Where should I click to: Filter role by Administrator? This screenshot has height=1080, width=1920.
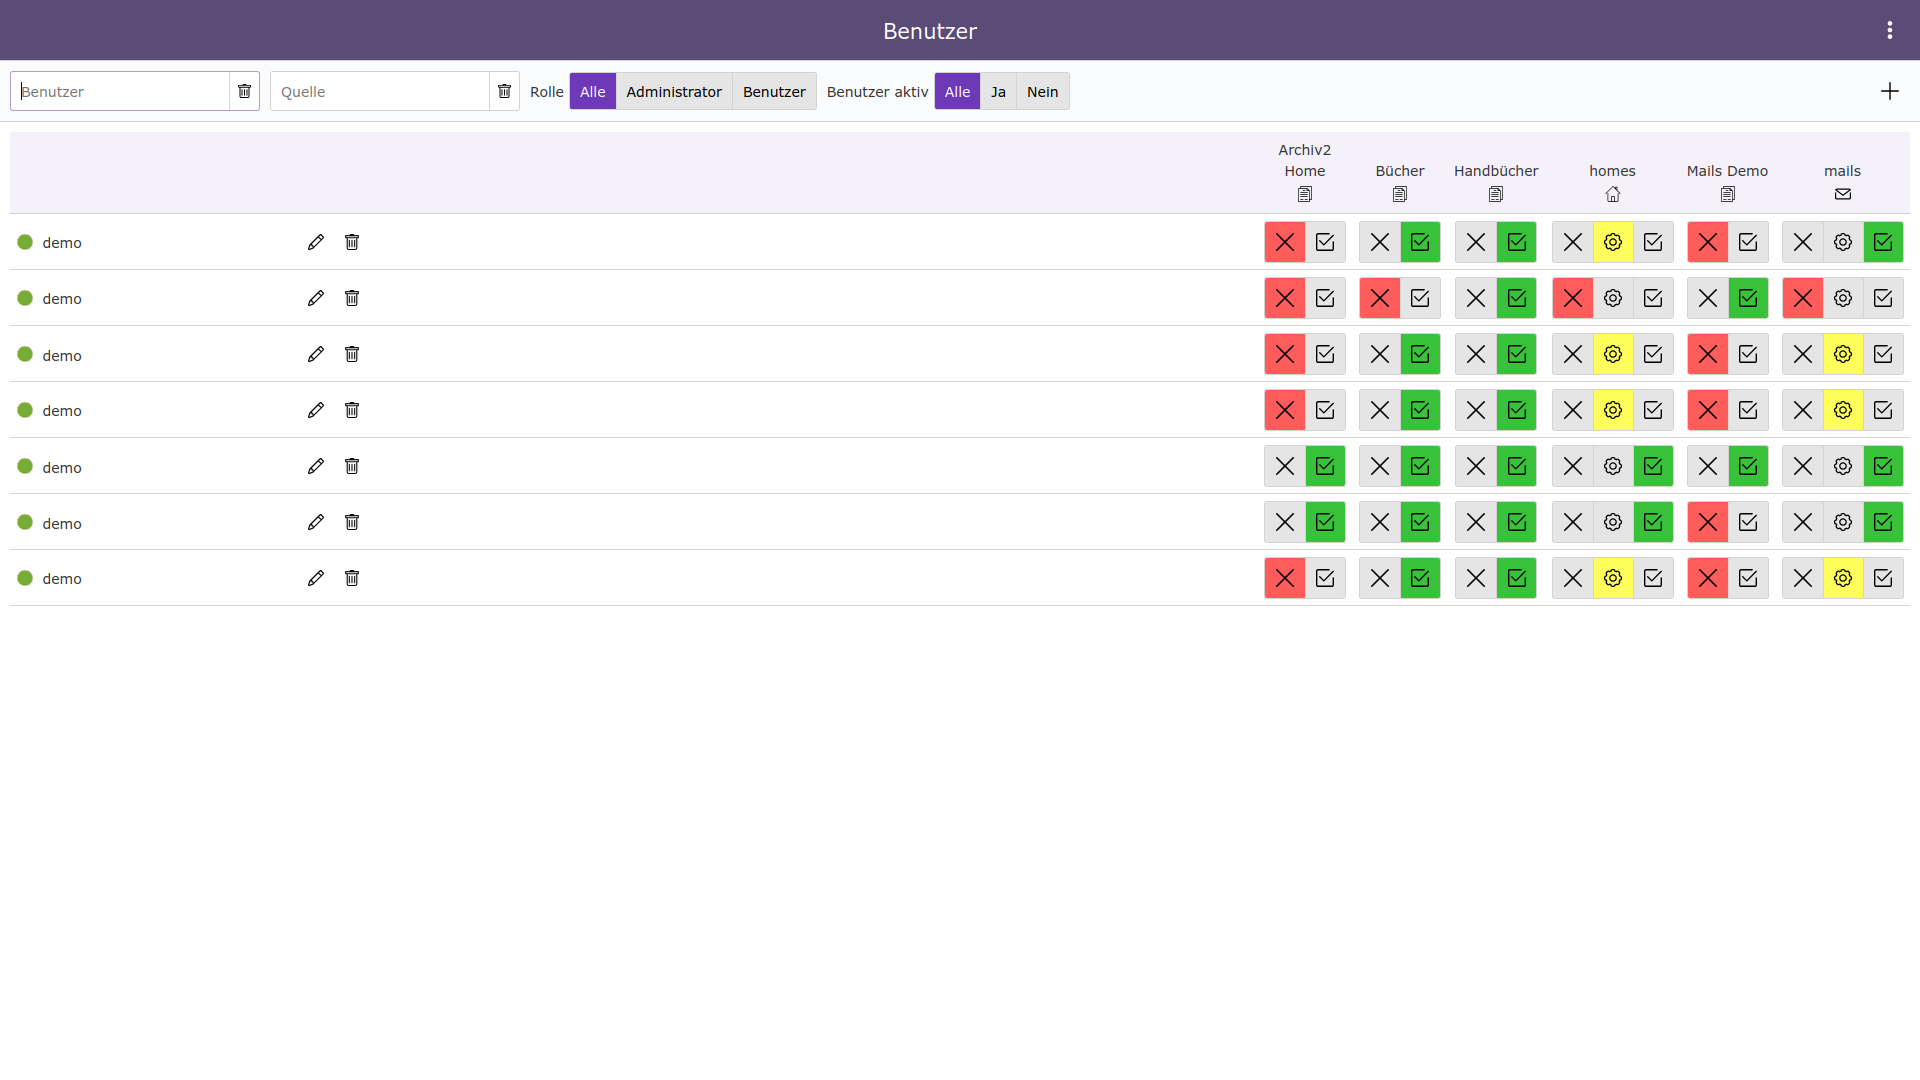(673, 91)
